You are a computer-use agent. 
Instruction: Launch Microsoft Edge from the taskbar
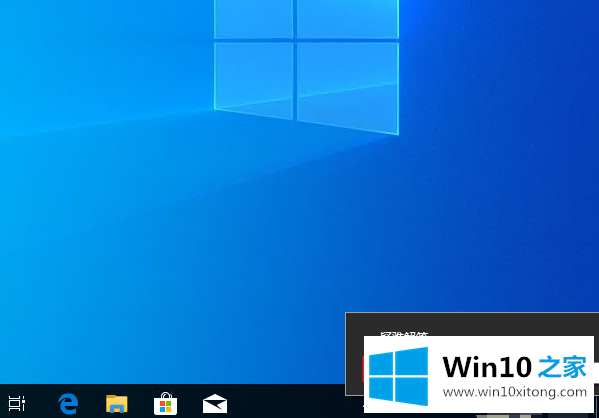(x=68, y=404)
